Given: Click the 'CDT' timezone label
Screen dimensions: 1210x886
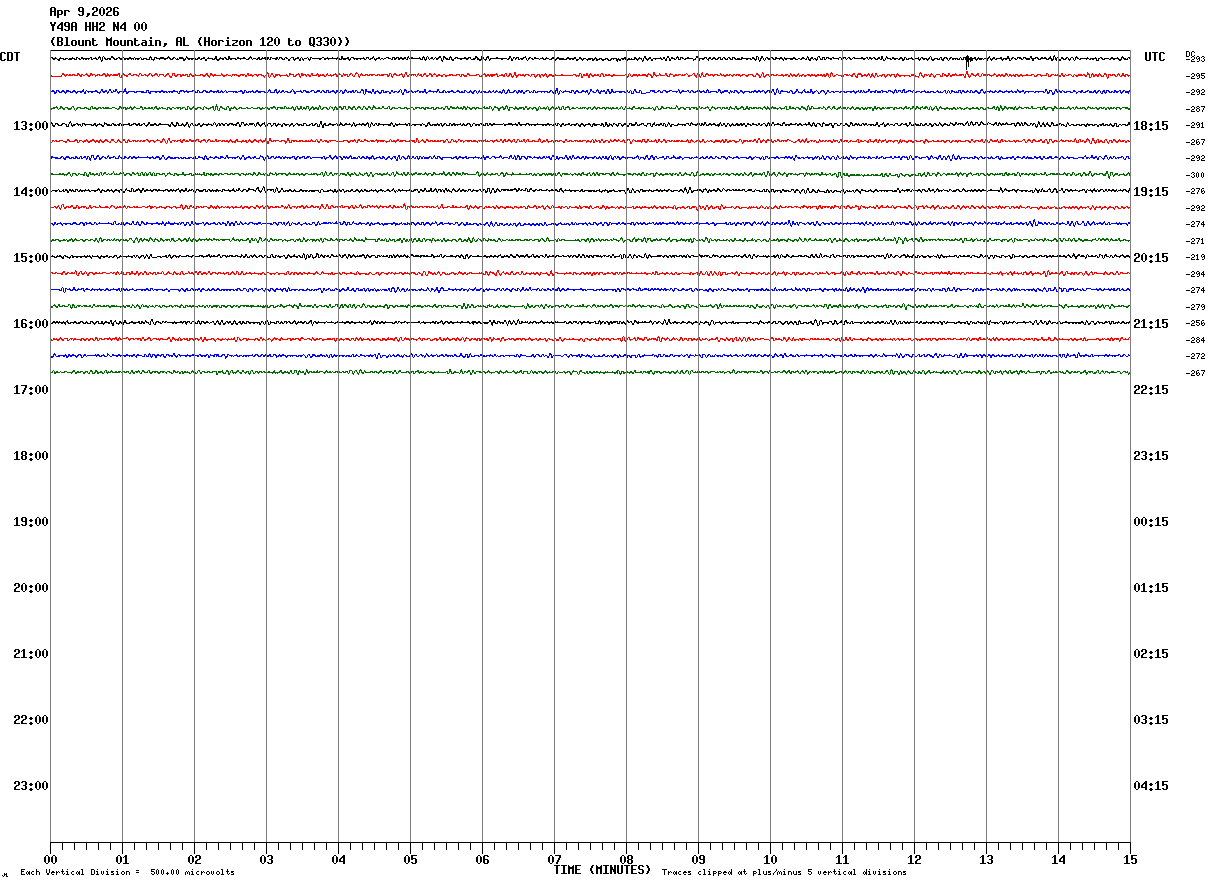Looking at the screenshot, I should (10, 57).
